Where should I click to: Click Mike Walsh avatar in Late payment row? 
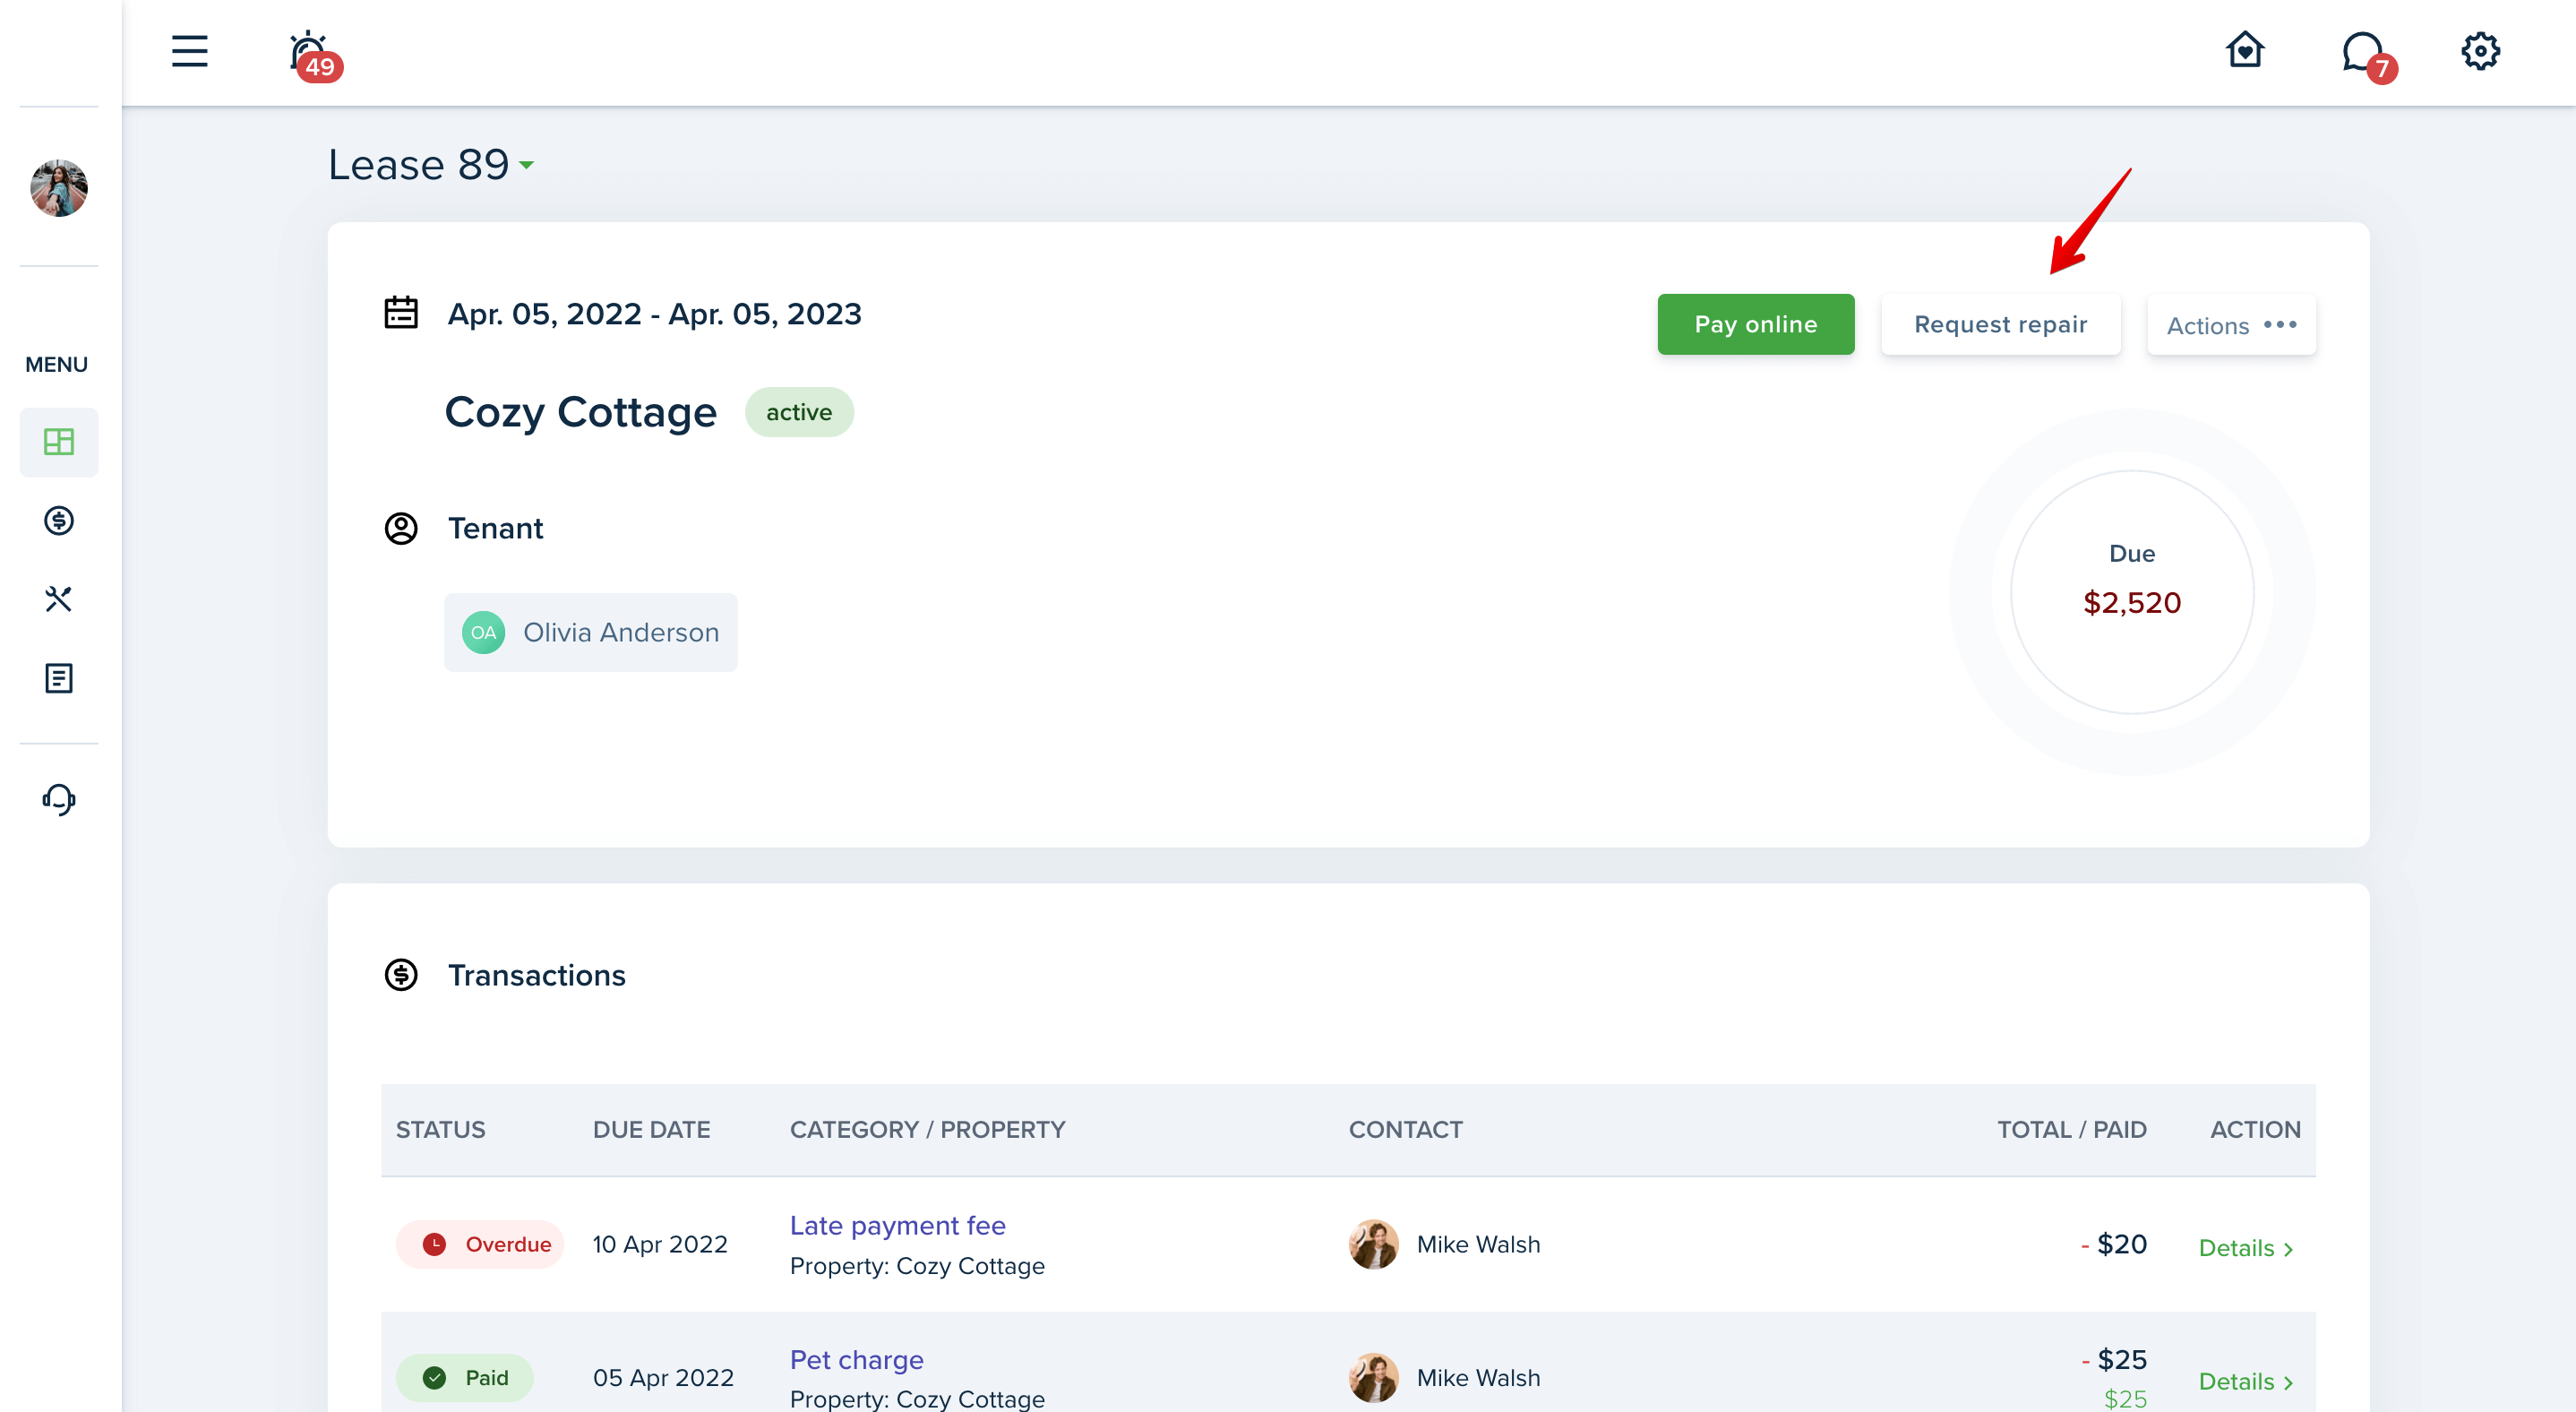point(1373,1244)
